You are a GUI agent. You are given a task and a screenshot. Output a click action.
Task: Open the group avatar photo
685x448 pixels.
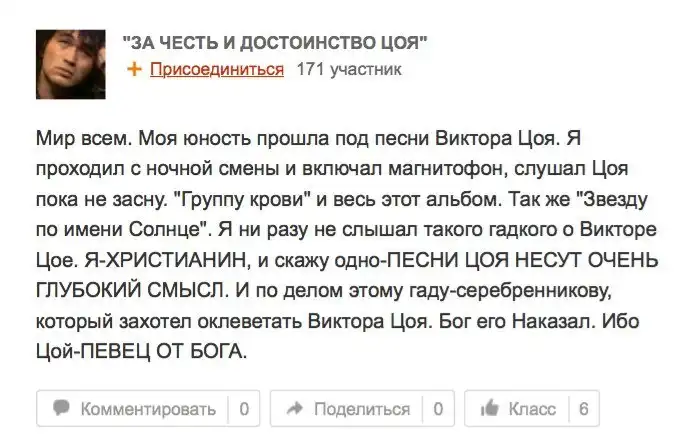pyautogui.click(x=71, y=63)
